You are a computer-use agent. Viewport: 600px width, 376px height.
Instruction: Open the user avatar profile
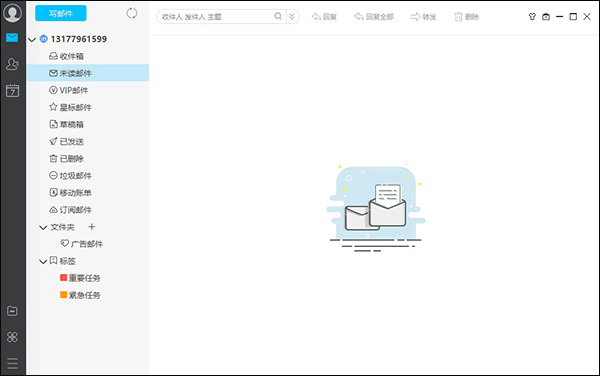click(x=13, y=13)
